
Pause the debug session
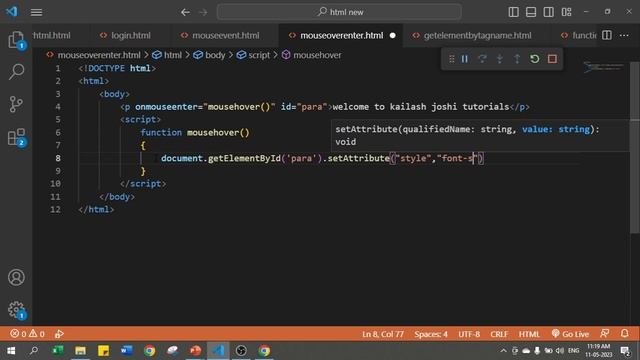(464, 59)
